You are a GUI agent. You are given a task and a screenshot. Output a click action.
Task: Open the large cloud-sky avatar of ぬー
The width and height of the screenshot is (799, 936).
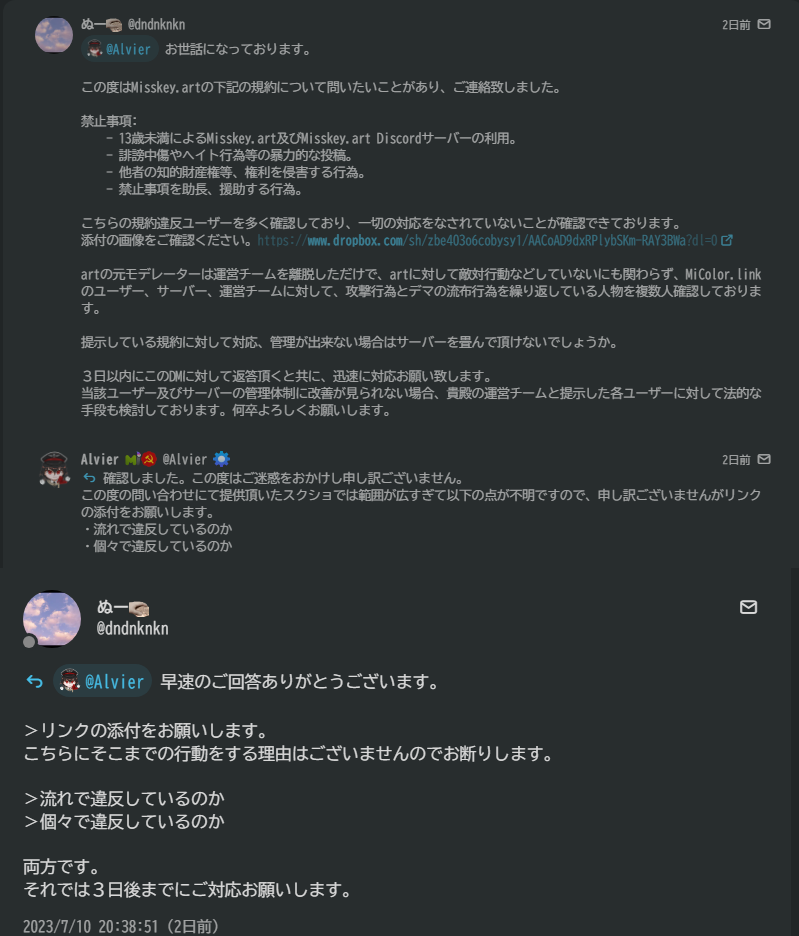52,619
